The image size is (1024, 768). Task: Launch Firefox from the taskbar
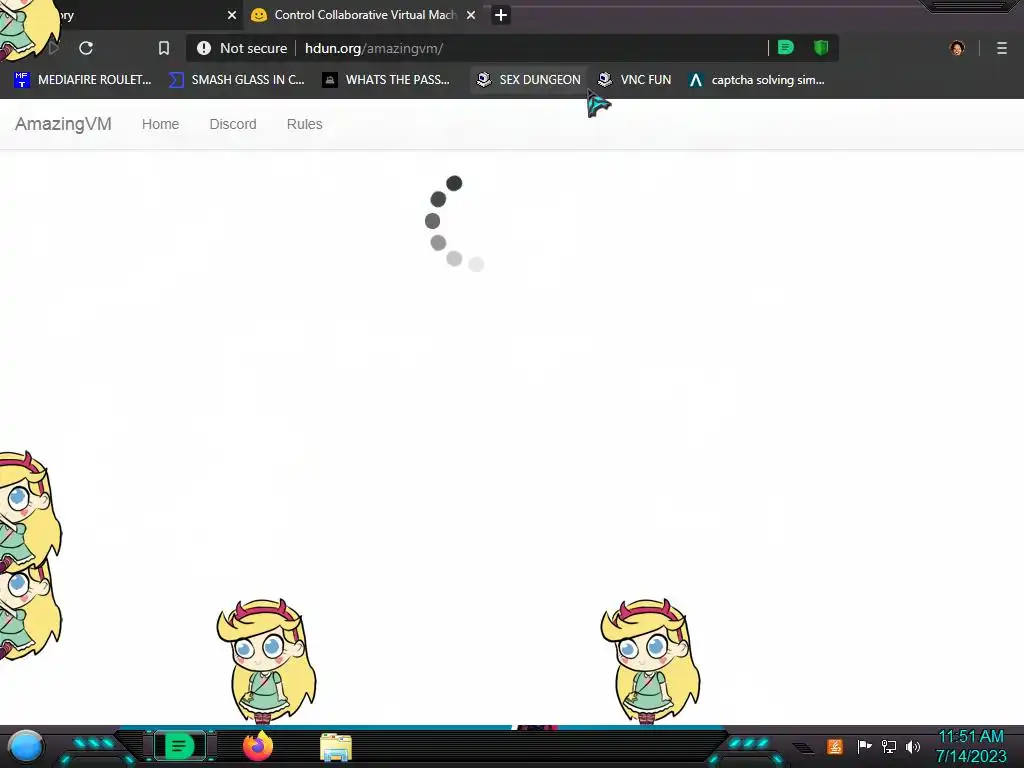[258, 746]
